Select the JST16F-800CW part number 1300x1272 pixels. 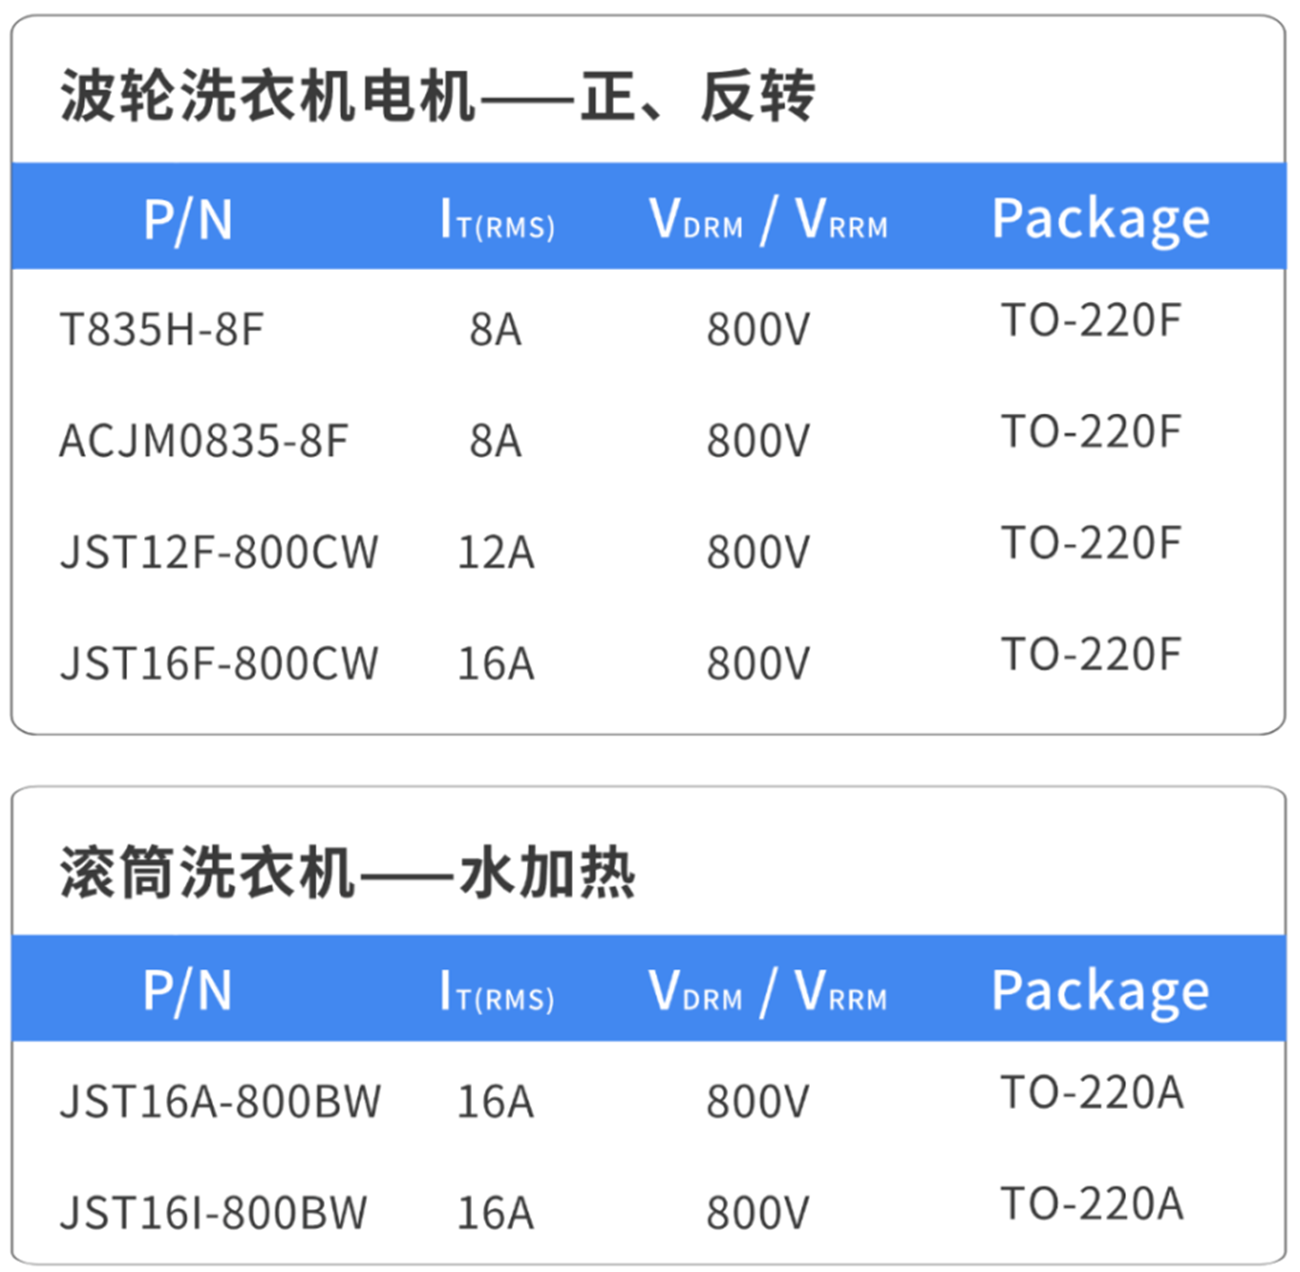click(x=219, y=664)
